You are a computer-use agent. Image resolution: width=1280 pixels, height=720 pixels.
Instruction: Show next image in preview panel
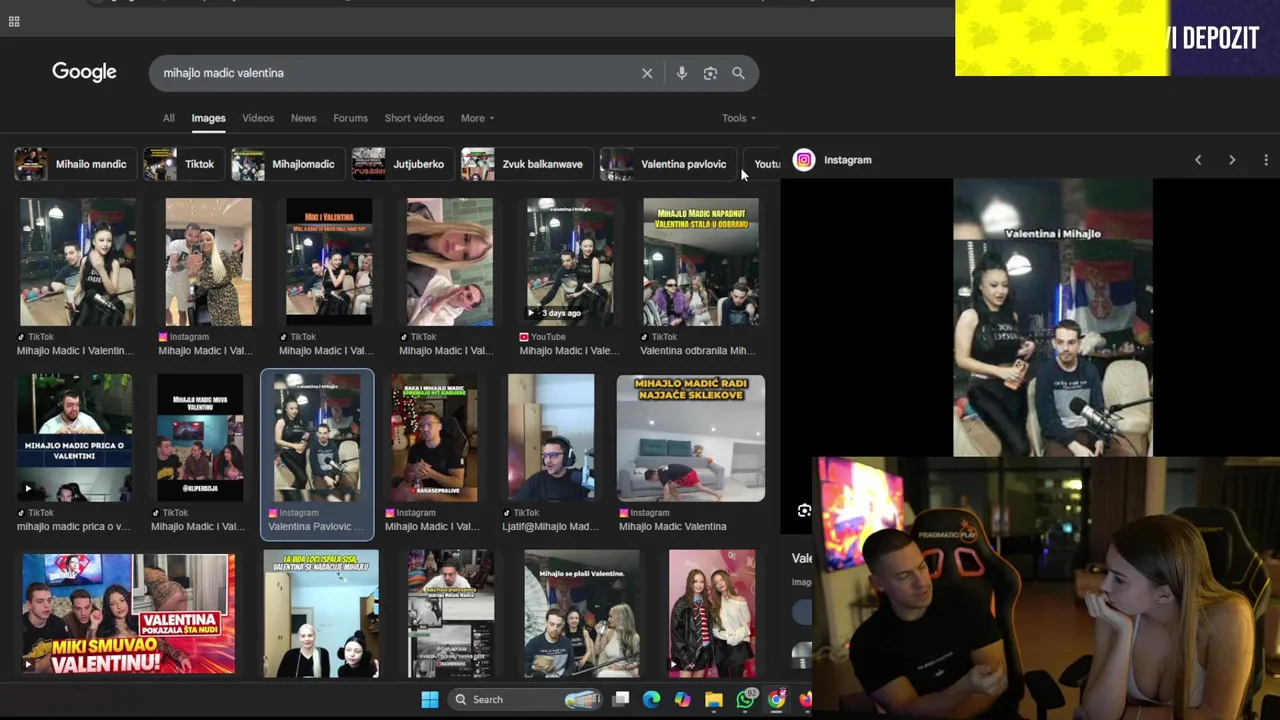(x=1232, y=160)
